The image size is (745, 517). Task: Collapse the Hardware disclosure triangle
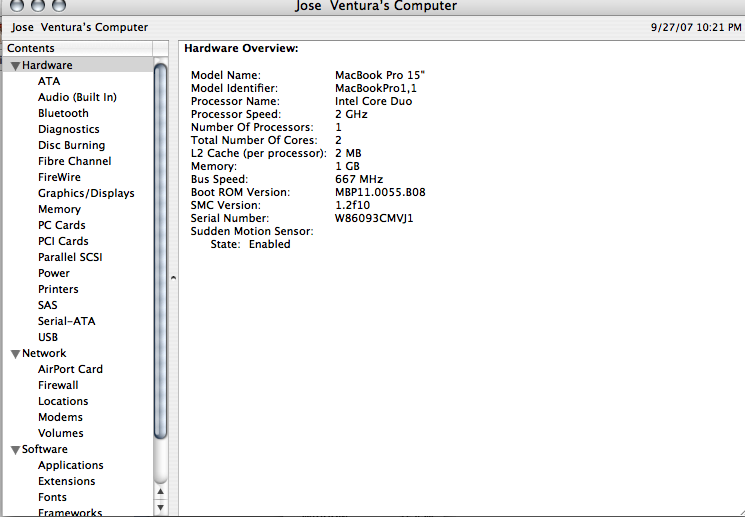pos(15,66)
